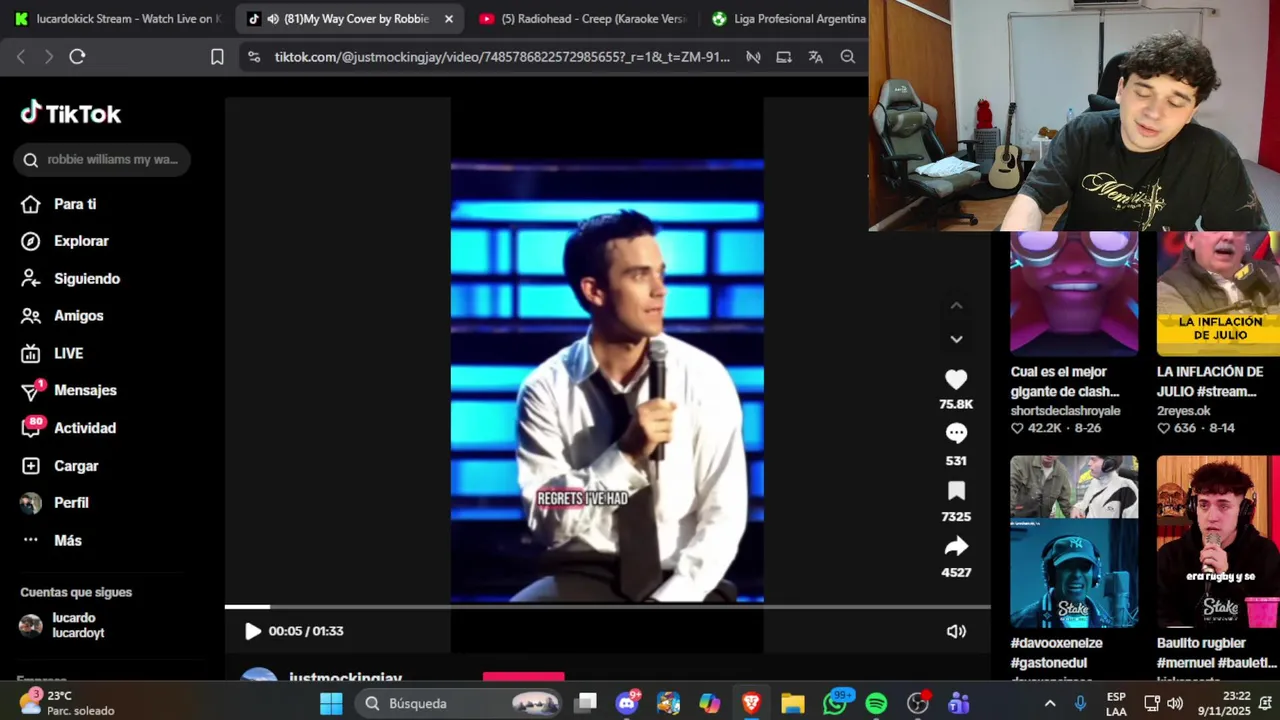The width and height of the screenshot is (1280, 720).
Task: Toggle the address bar icon left of cast
Action: pos(753,57)
